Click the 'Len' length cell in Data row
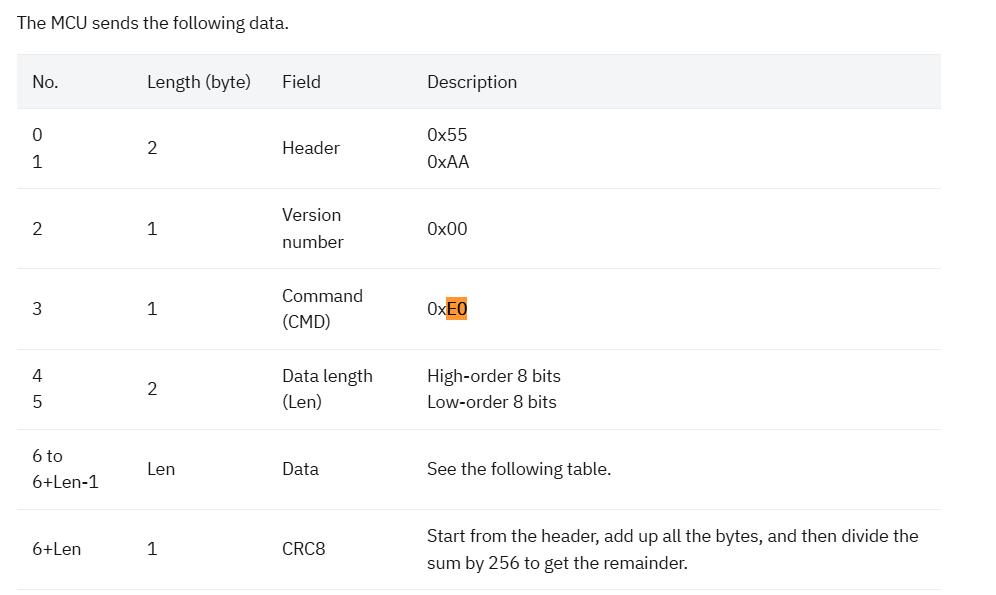The image size is (996, 595). tap(161, 469)
